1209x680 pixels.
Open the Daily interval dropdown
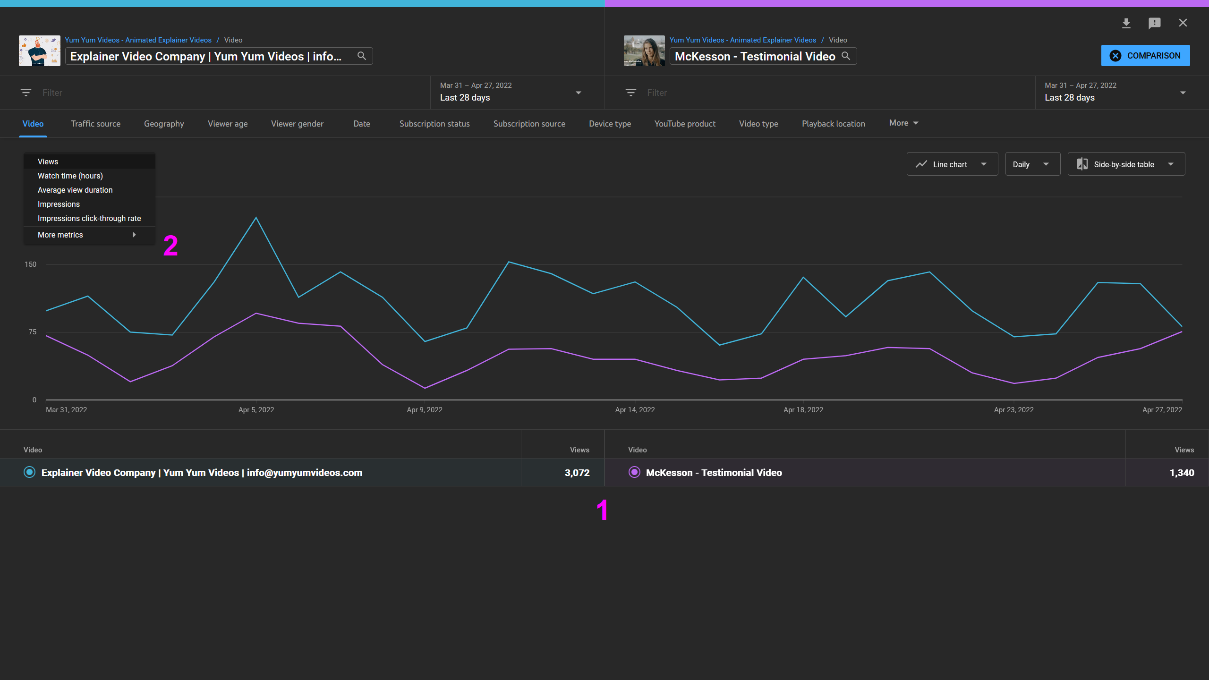point(1032,163)
